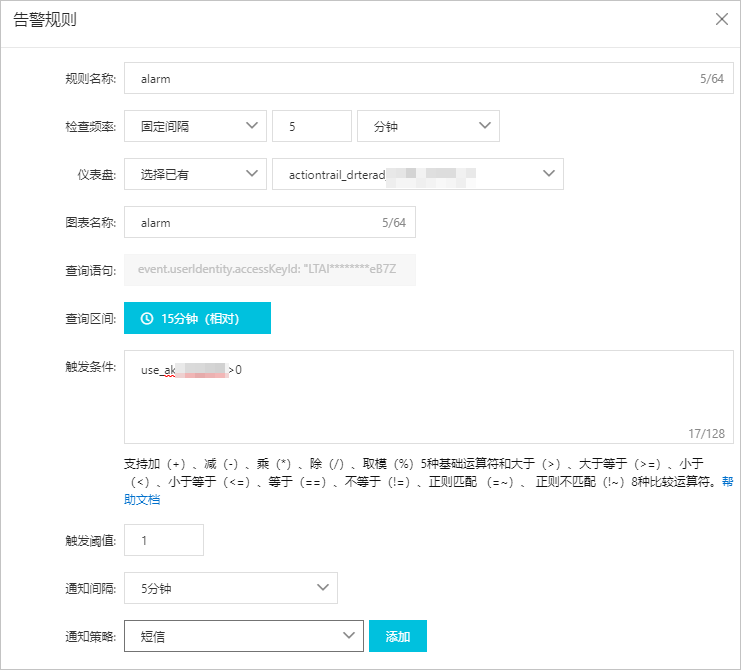This screenshot has width=741, height=670.
Task: Click the 触发条件 text area
Action: pyautogui.click(x=429, y=397)
